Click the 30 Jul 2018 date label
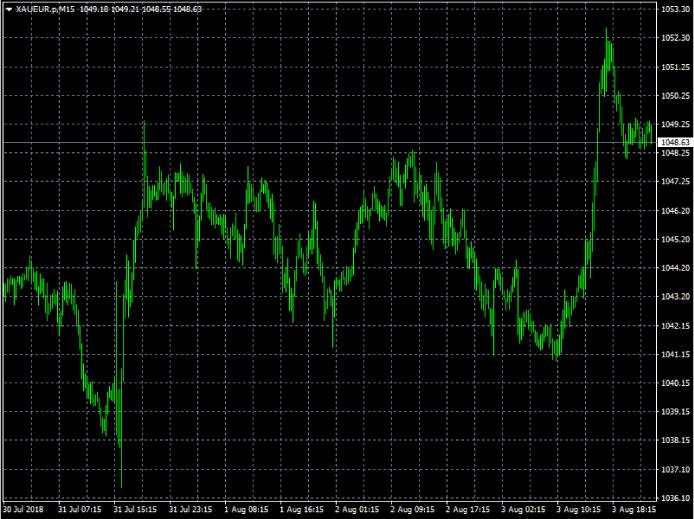Image resolution: width=694 pixels, height=519 pixels. tap(22, 509)
